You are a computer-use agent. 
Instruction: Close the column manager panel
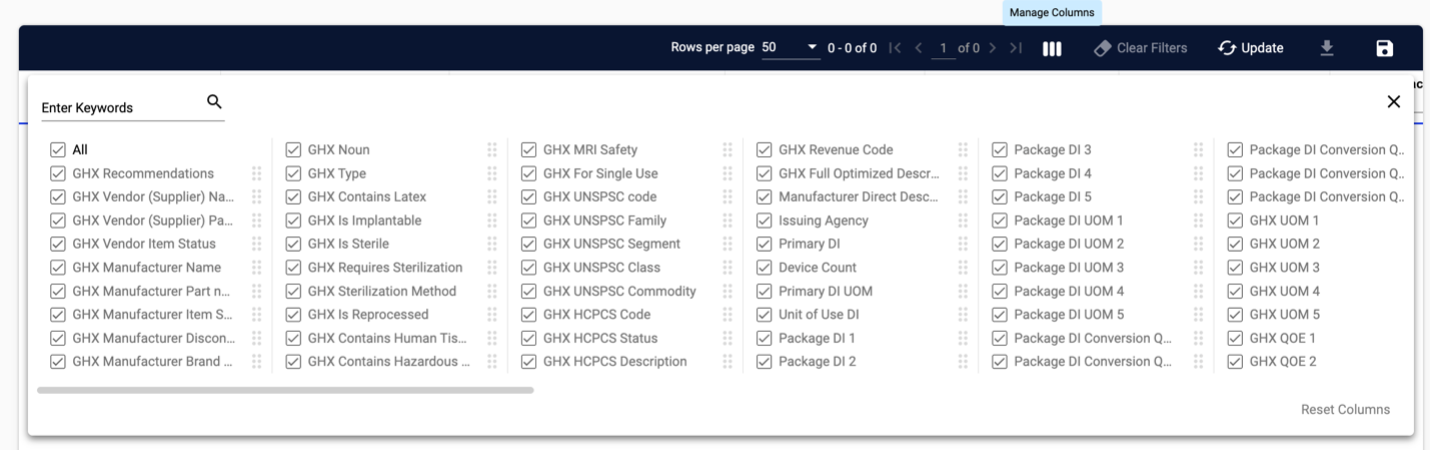[1393, 102]
